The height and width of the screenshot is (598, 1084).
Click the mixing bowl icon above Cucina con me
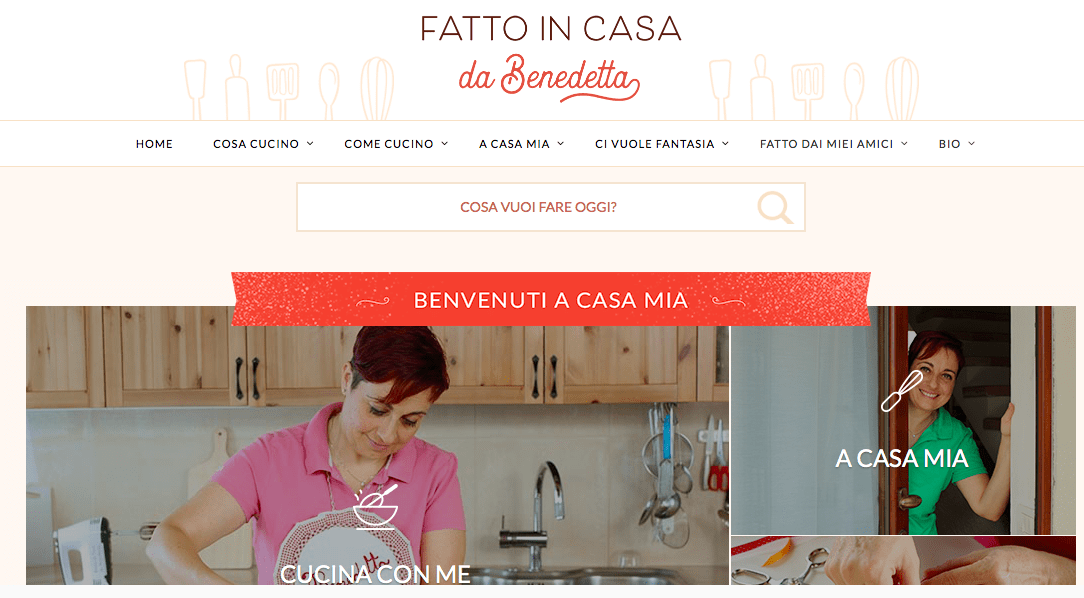point(375,506)
